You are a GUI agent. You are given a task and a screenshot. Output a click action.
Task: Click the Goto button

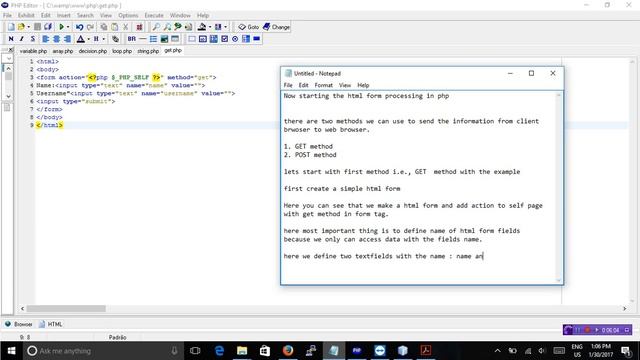click(x=249, y=27)
